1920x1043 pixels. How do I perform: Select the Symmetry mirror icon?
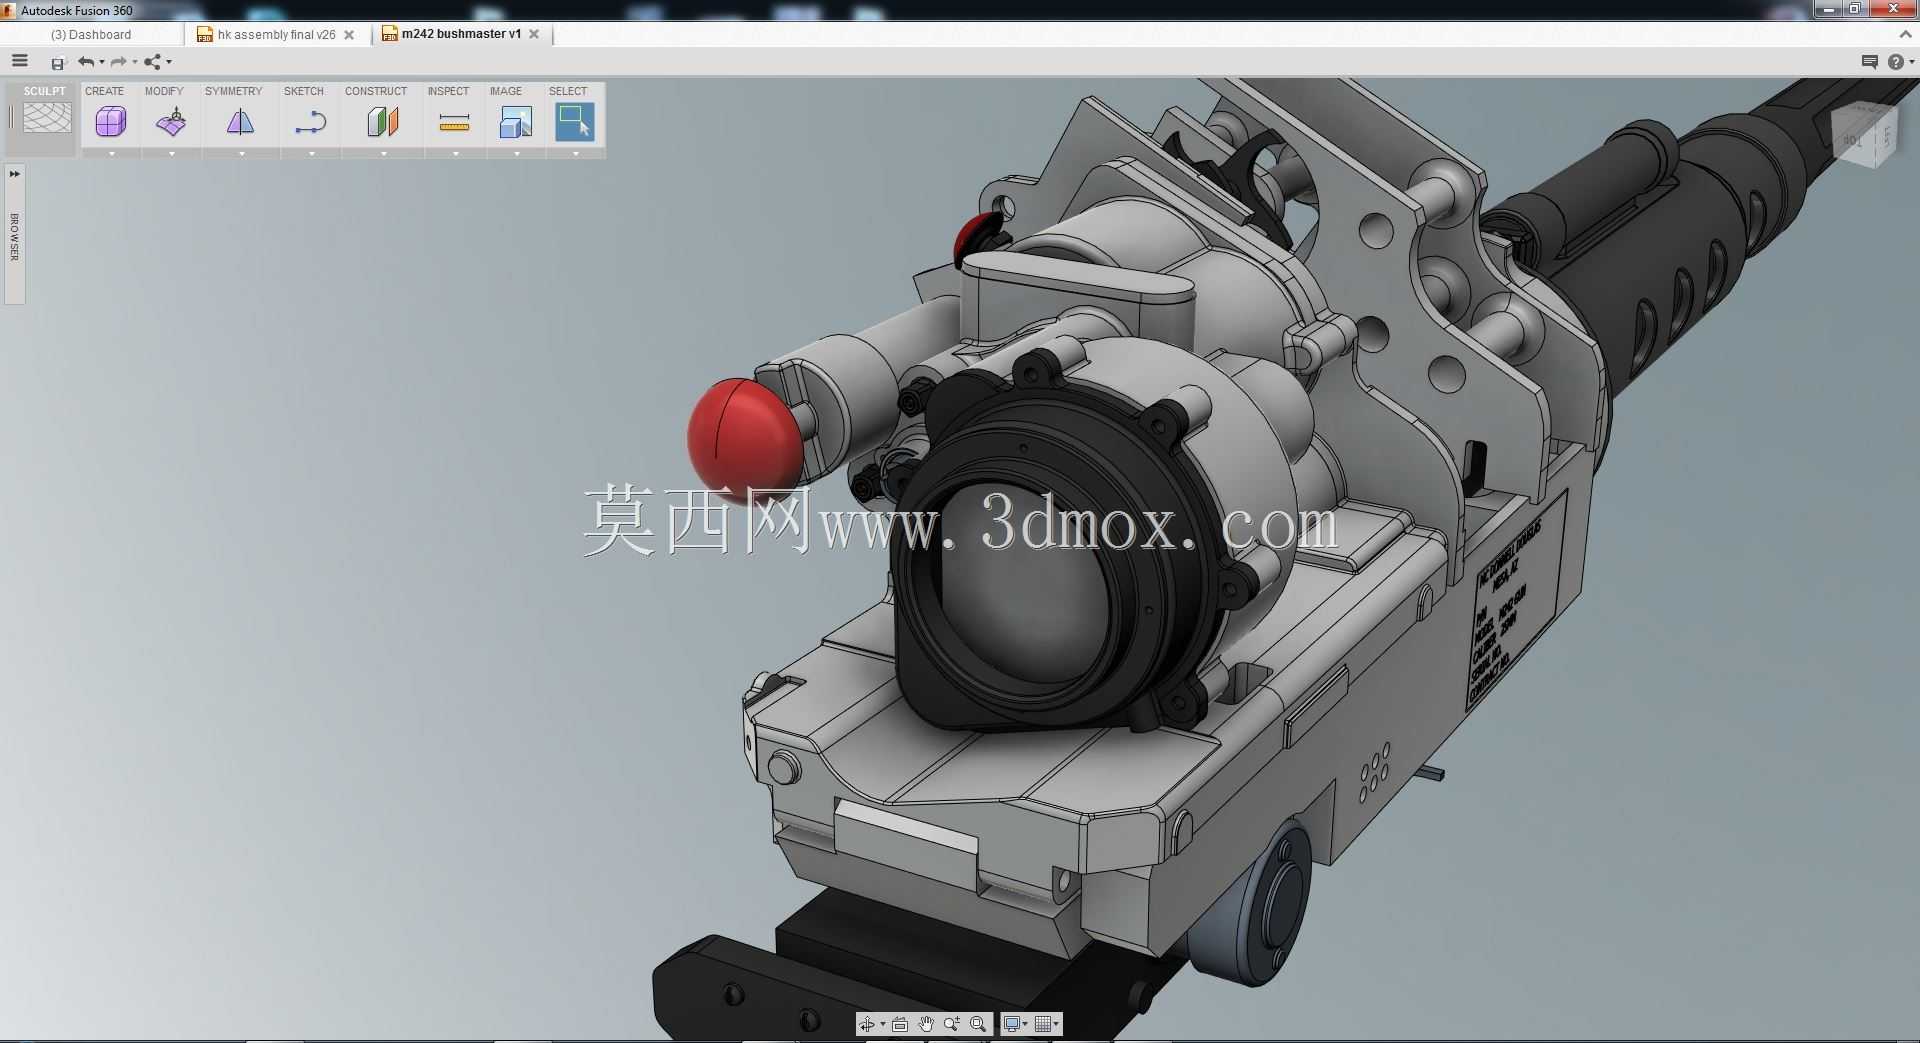241,122
